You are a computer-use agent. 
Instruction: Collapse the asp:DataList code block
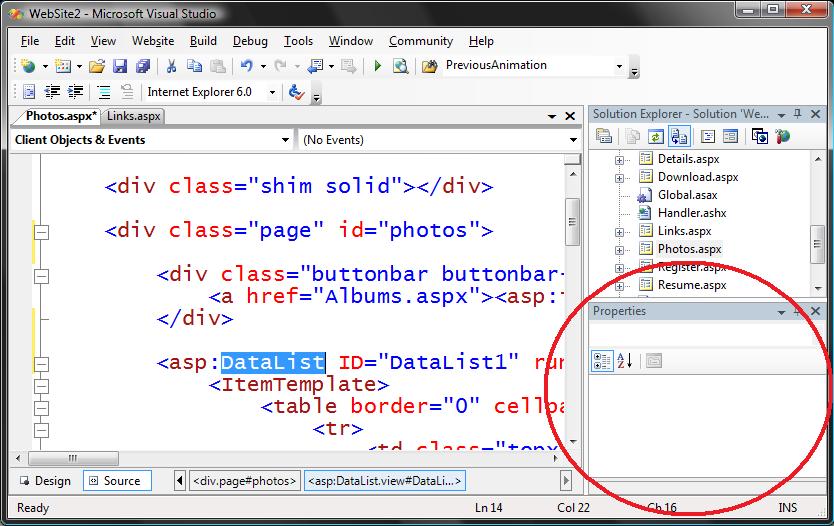pos(41,364)
